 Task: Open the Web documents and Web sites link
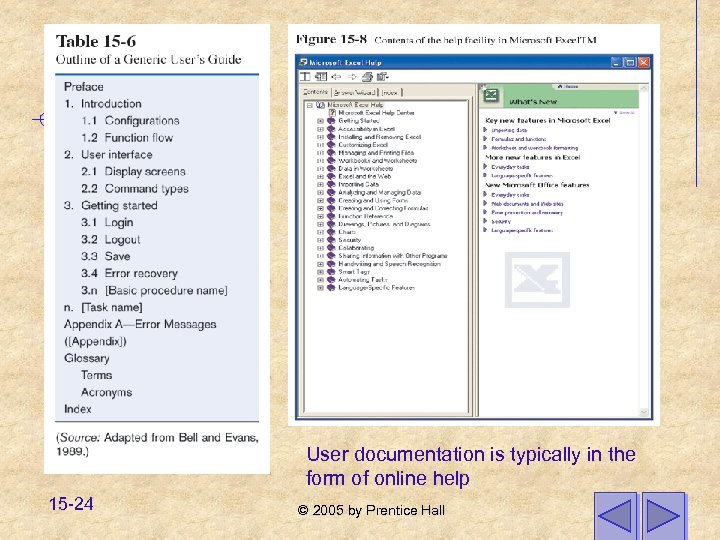coord(527,204)
